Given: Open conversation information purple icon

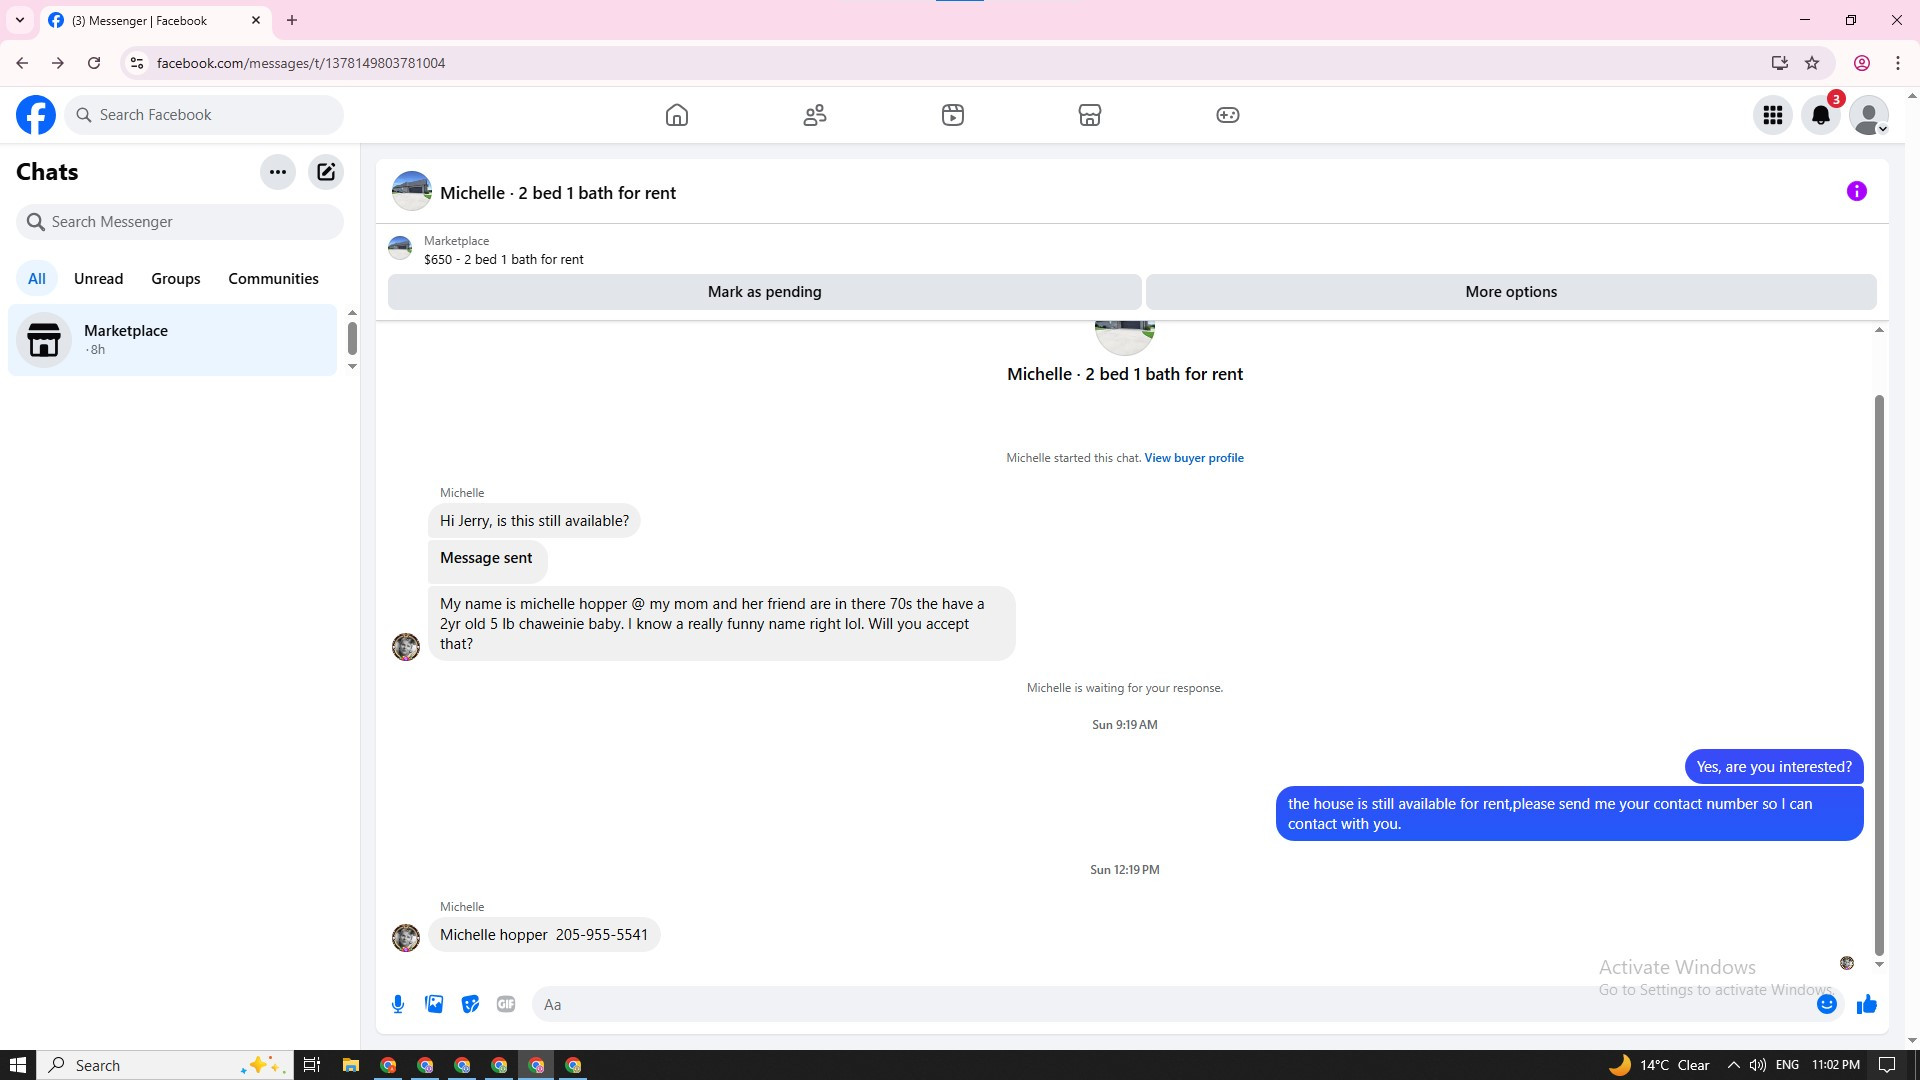Looking at the screenshot, I should (x=1856, y=191).
